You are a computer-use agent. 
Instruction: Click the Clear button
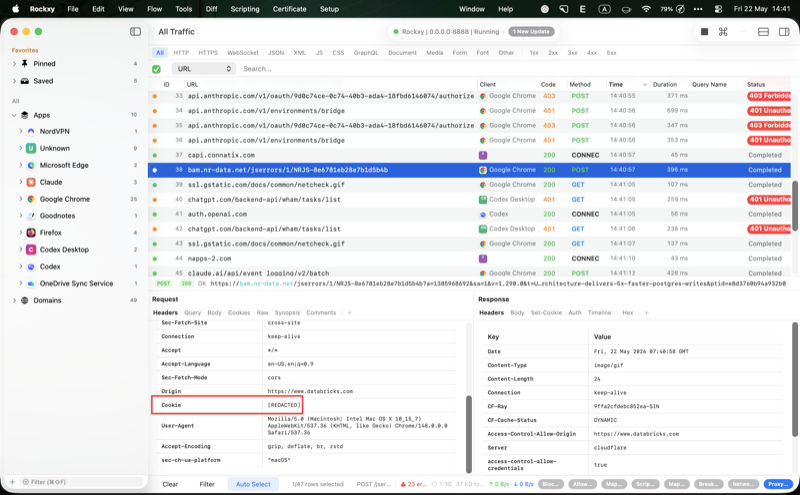point(170,484)
